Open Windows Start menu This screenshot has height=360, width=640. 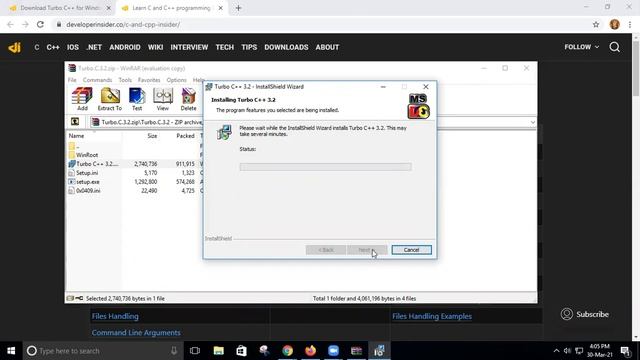coord(11,351)
